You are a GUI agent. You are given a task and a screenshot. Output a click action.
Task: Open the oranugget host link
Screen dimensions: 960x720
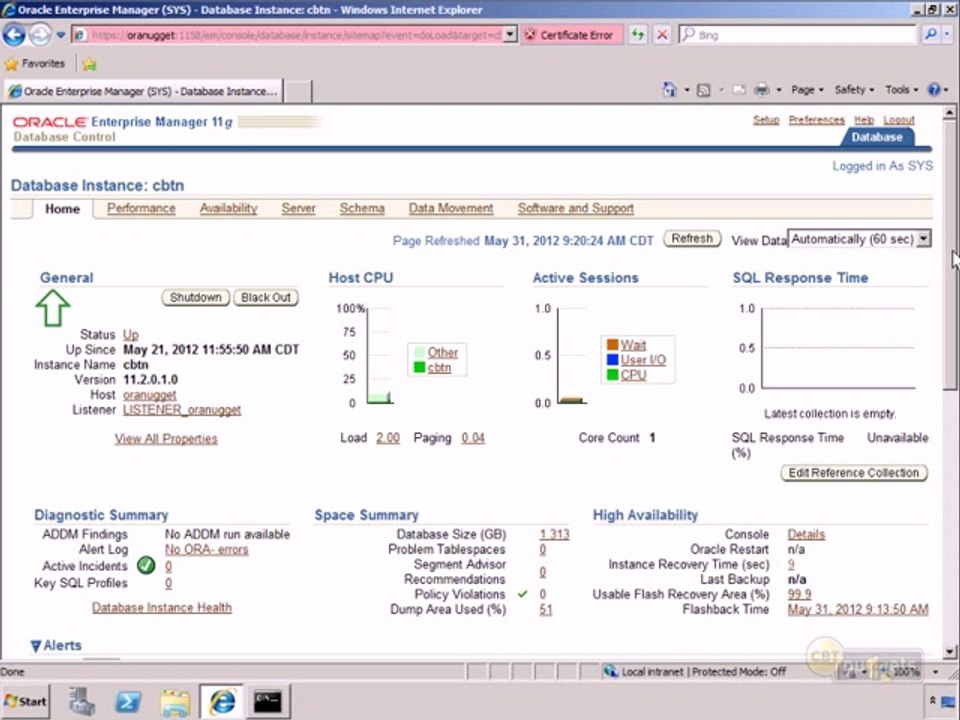pos(149,395)
